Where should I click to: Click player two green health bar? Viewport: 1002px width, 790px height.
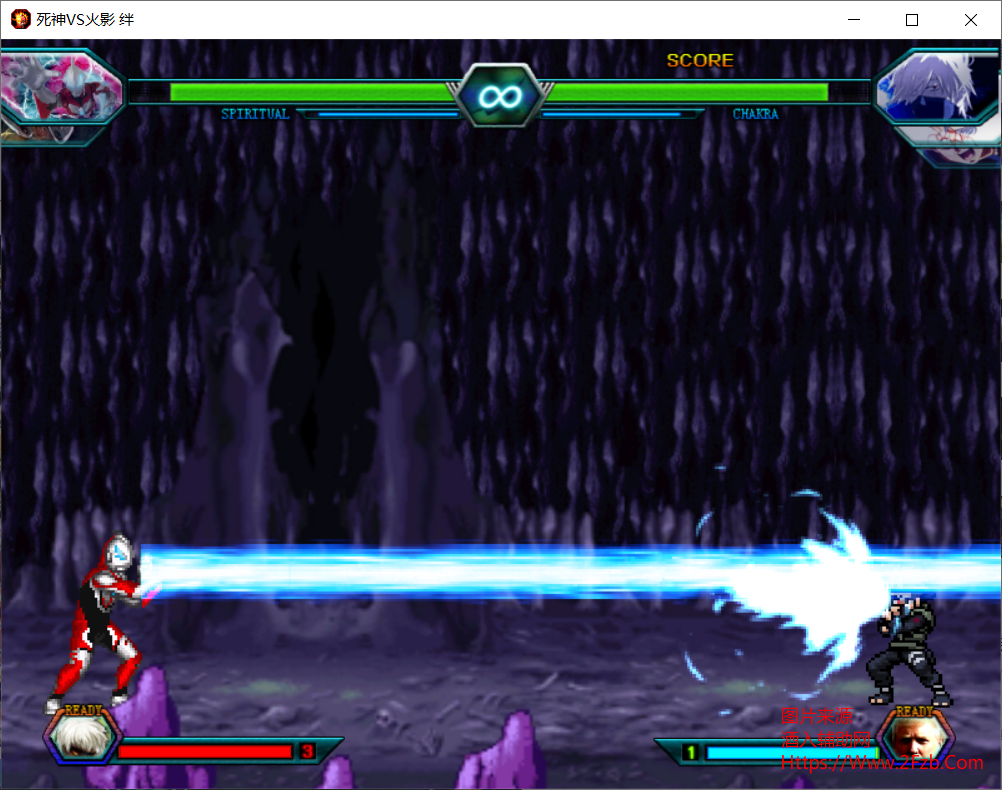[687, 93]
